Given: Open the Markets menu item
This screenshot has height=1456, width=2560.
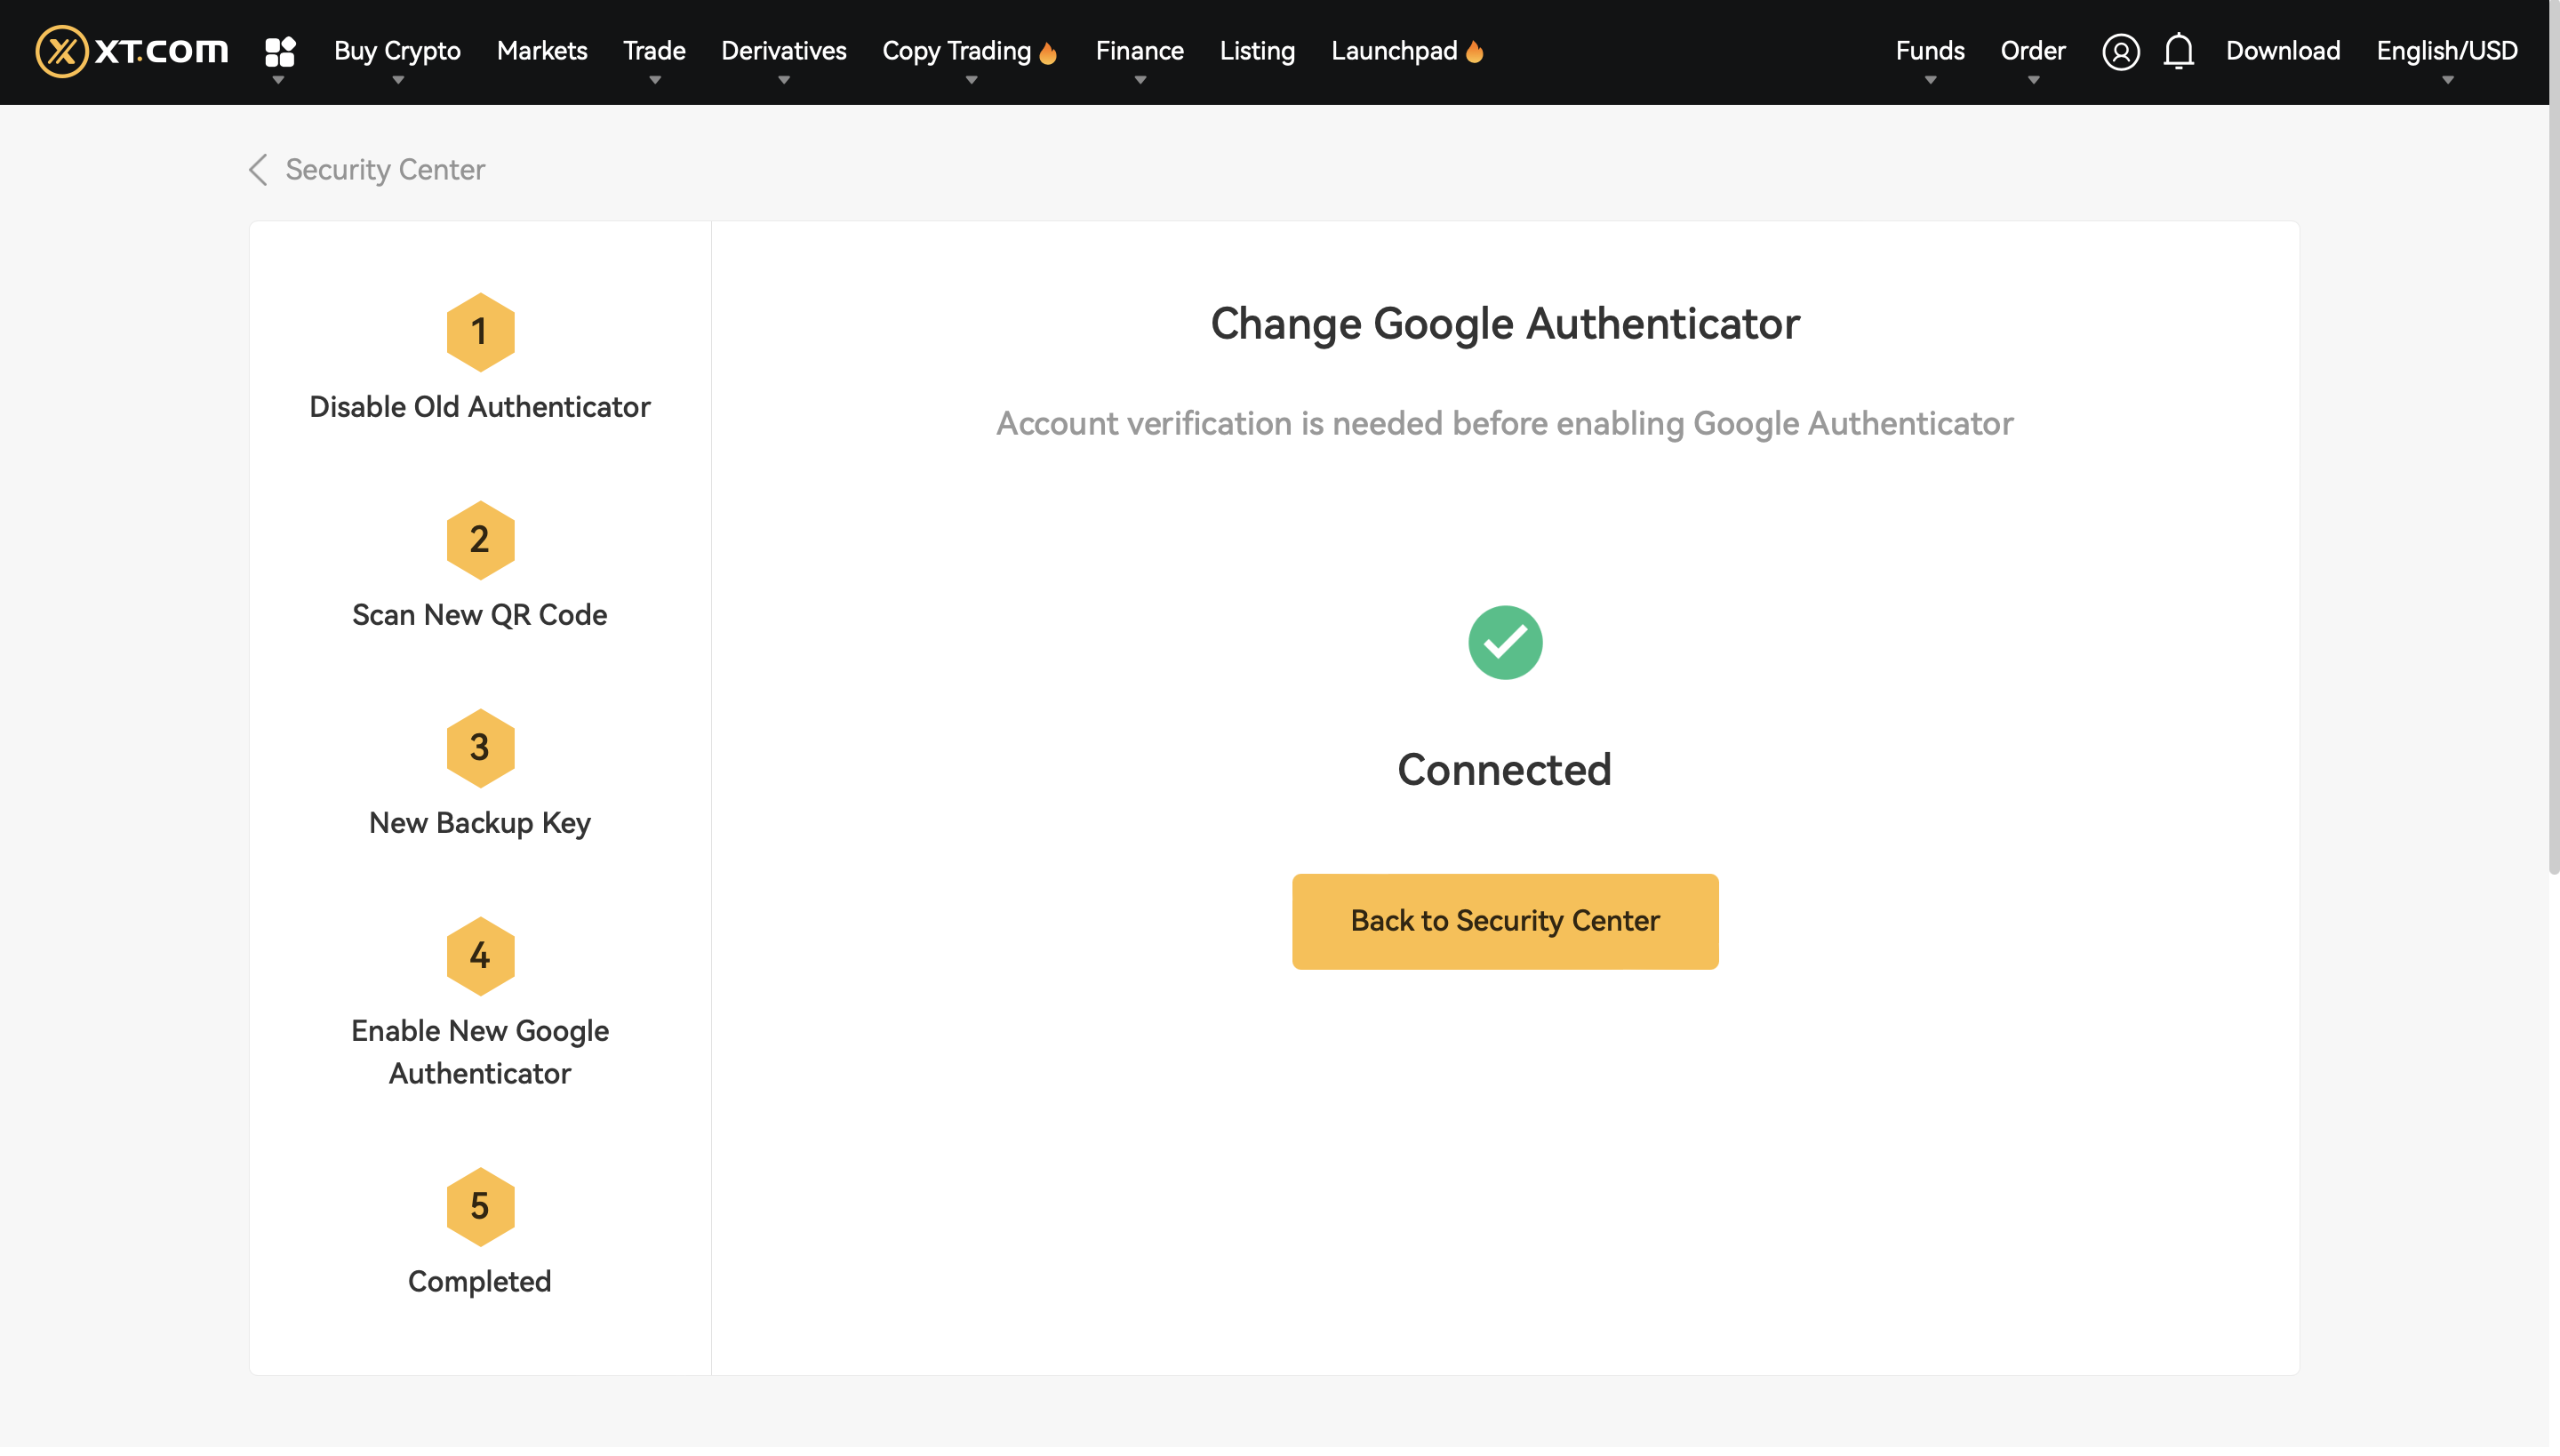Looking at the screenshot, I should (x=542, y=51).
